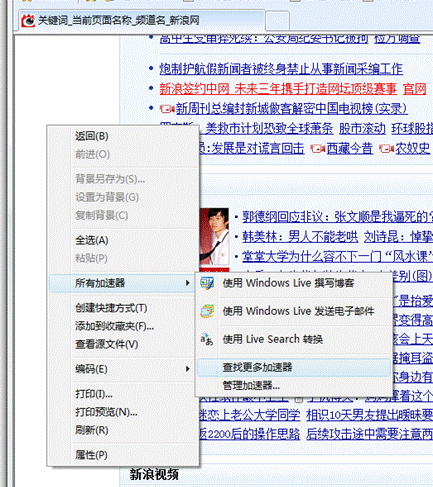The width and height of the screenshot is (433, 487).
Task: Click the video icon beside 西藏今昔
Action: tap(318, 149)
